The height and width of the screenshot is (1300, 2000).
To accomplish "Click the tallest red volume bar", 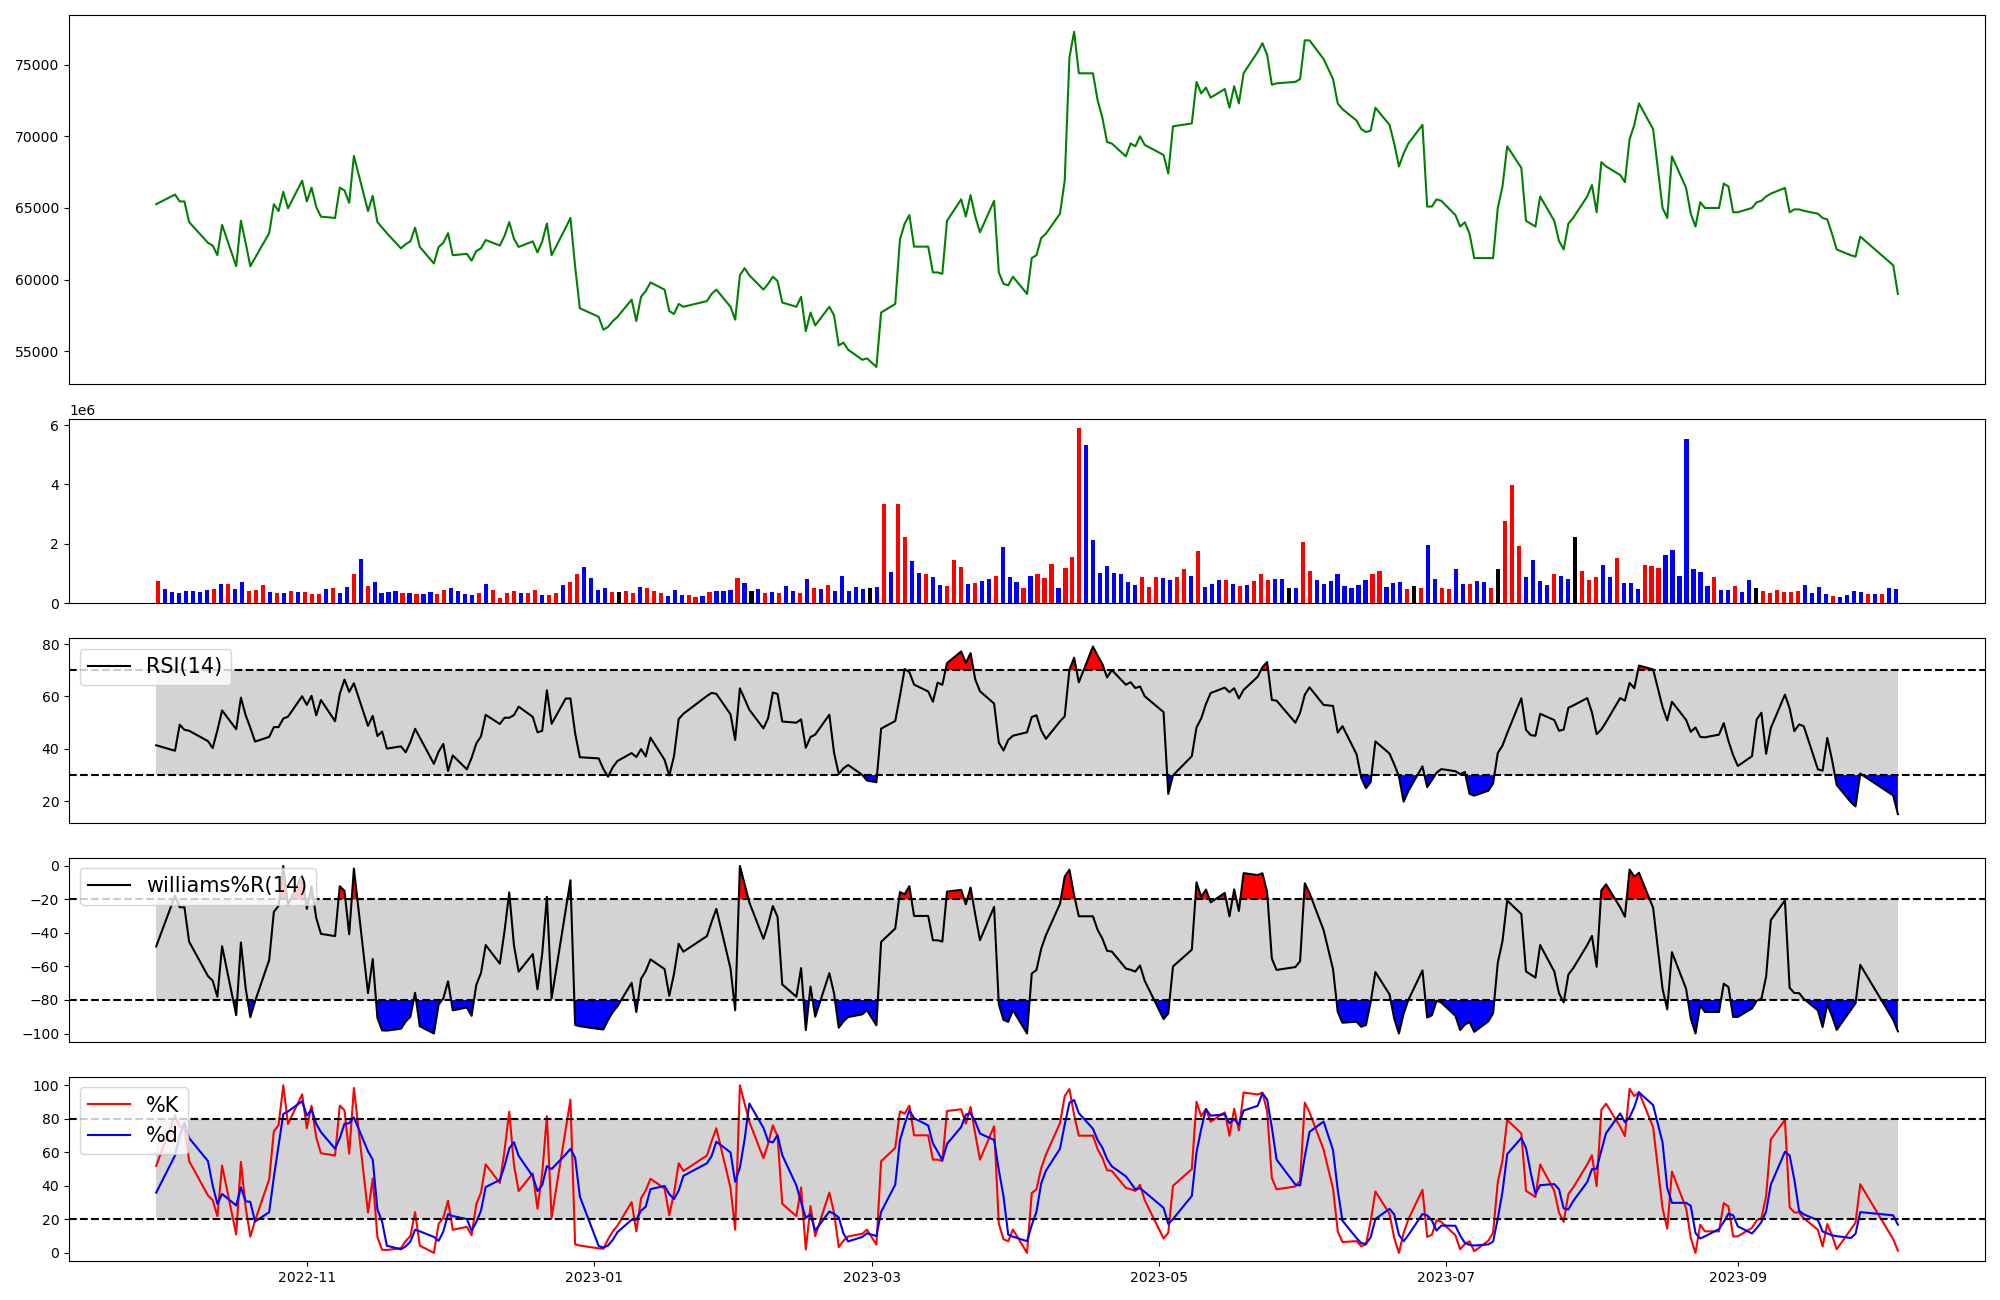I will tap(1079, 515).
